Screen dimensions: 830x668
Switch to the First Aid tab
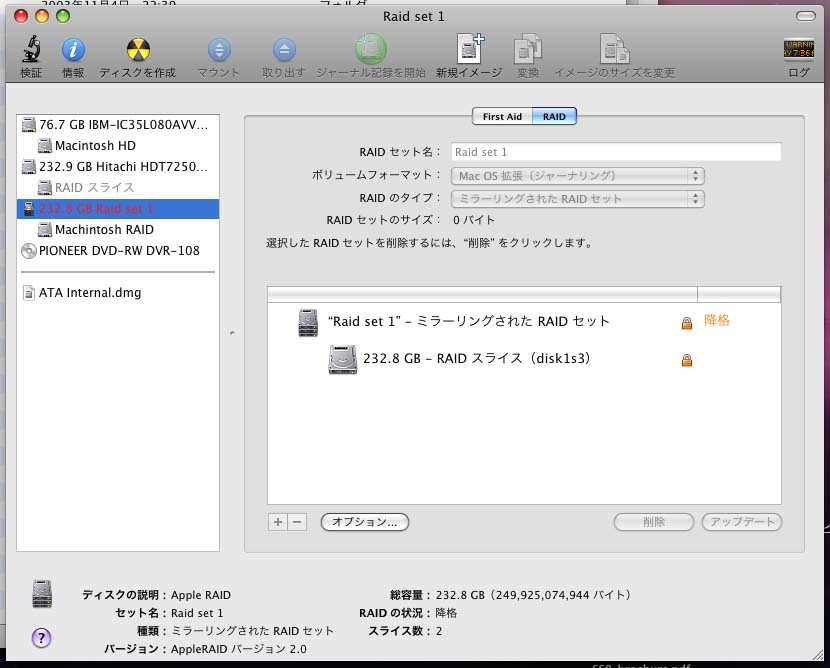click(502, 117)
